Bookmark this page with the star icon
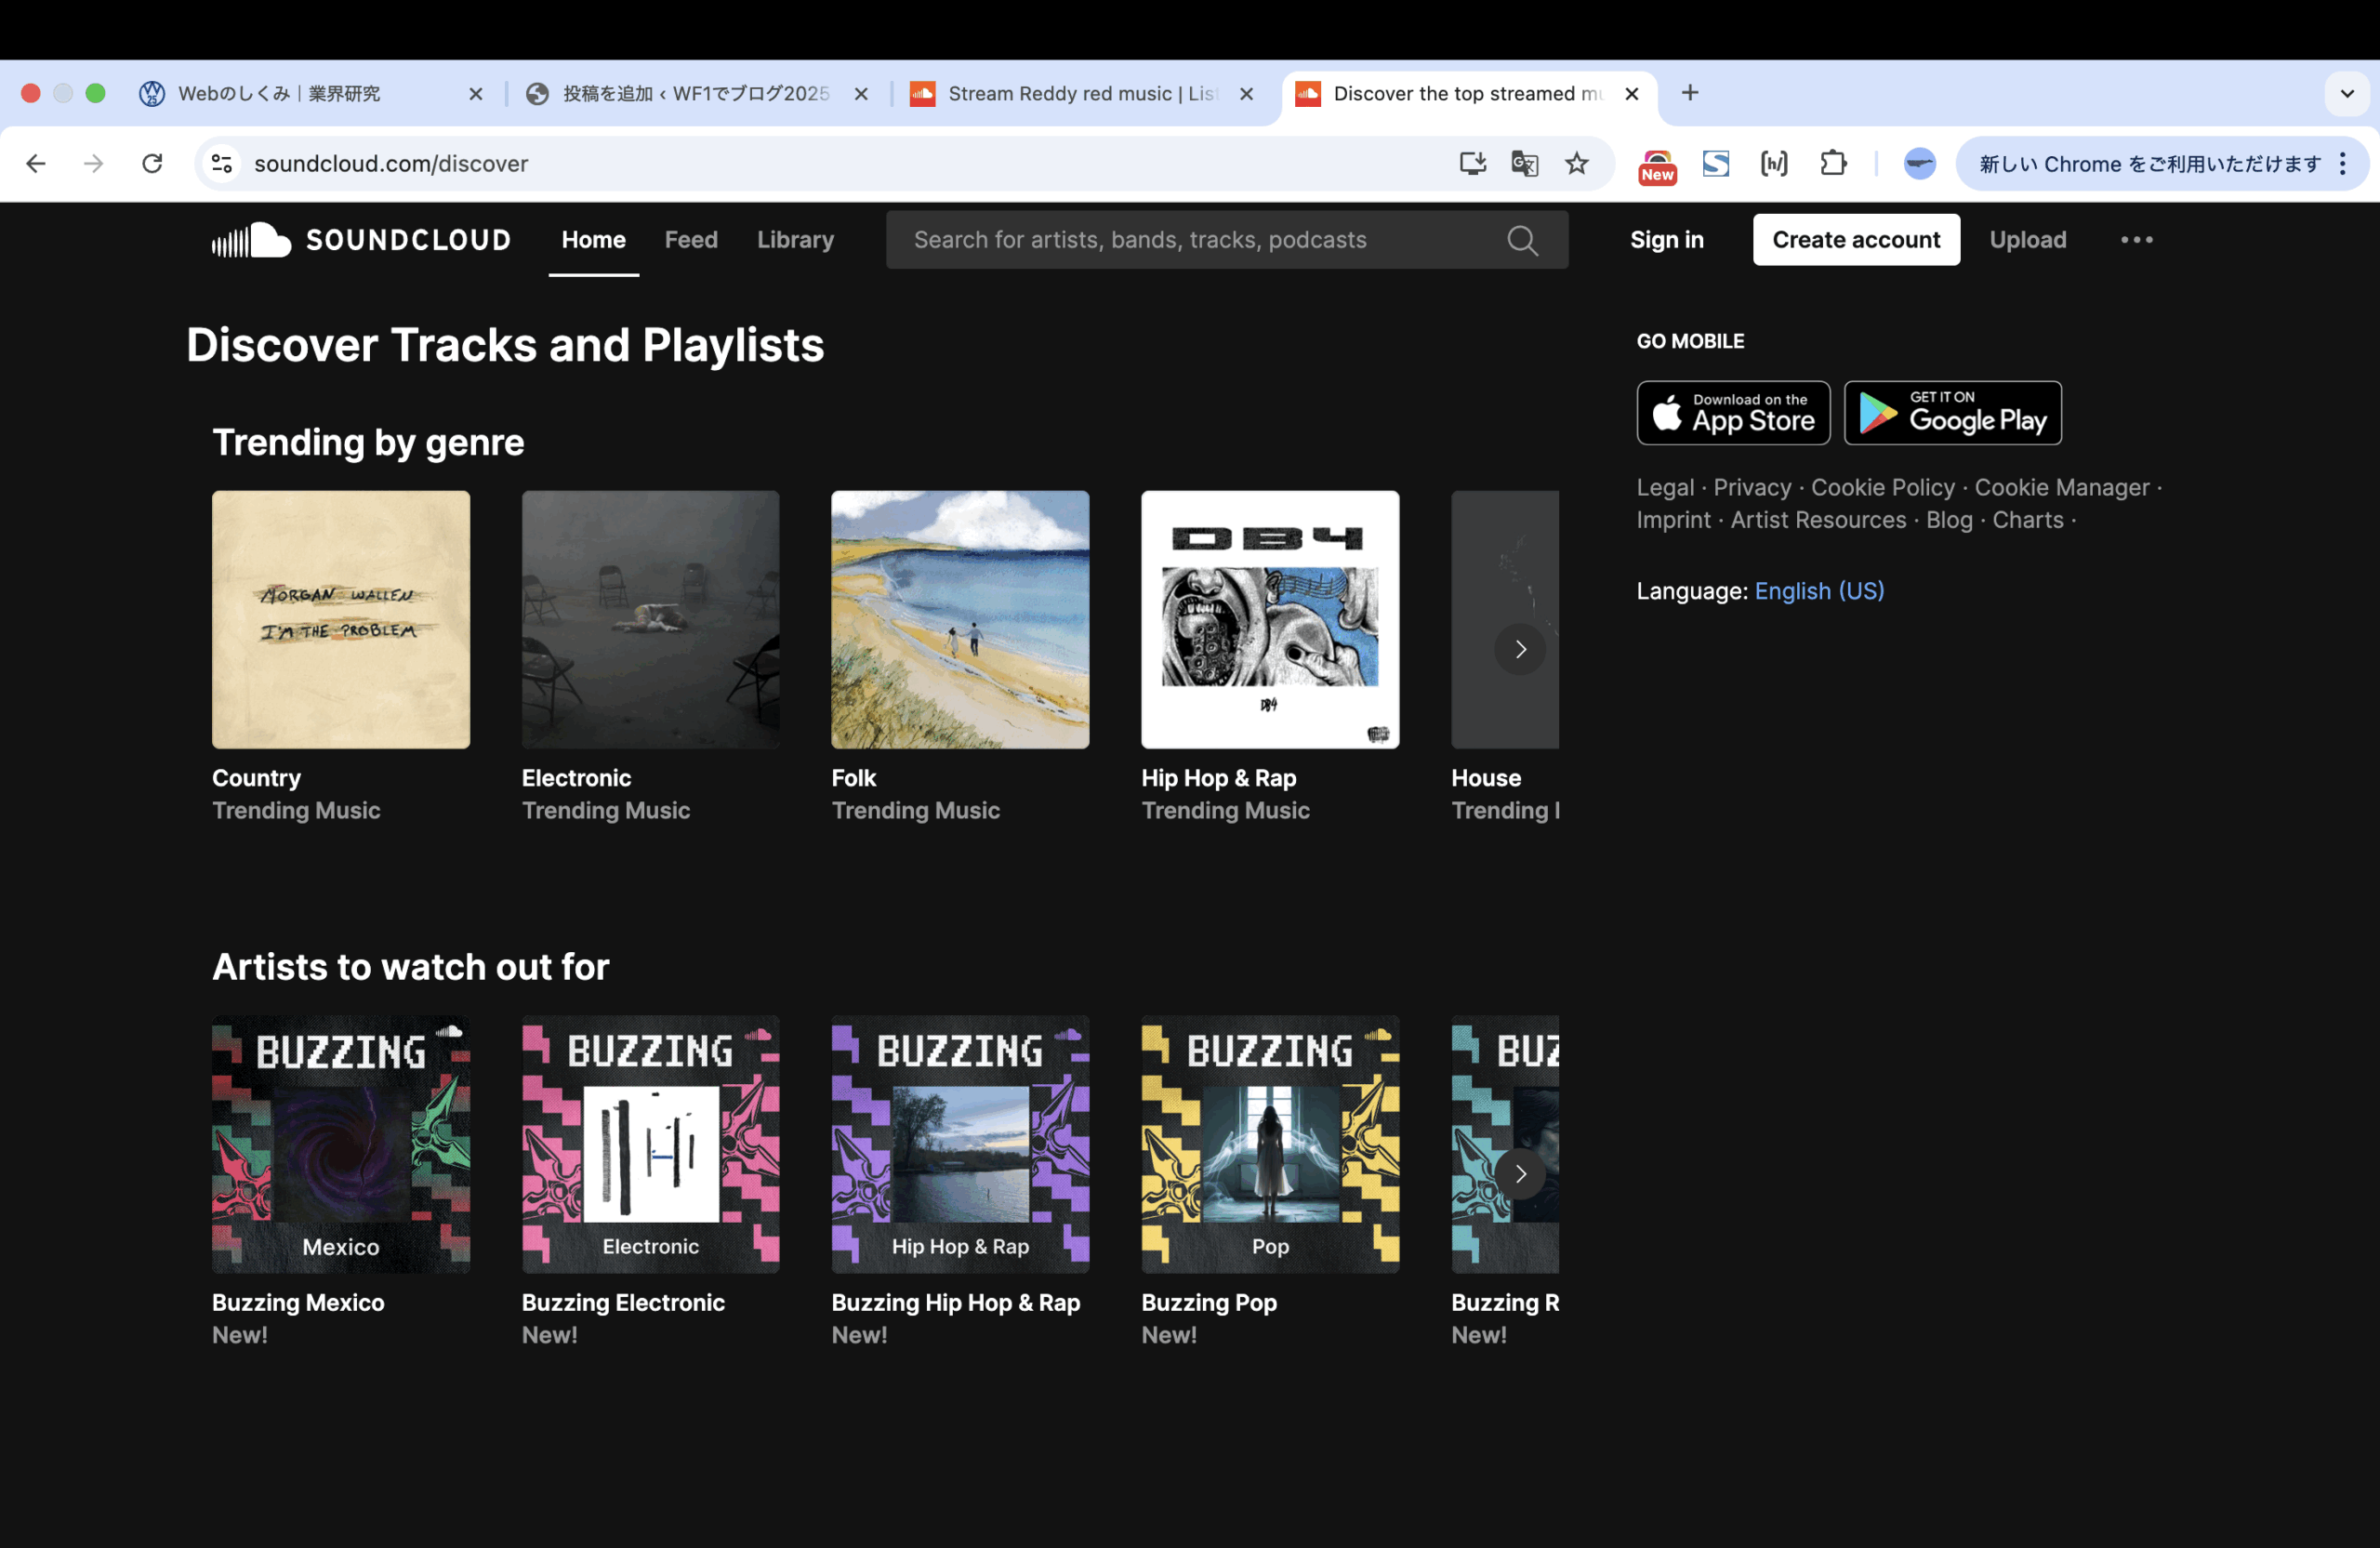 1576,163
